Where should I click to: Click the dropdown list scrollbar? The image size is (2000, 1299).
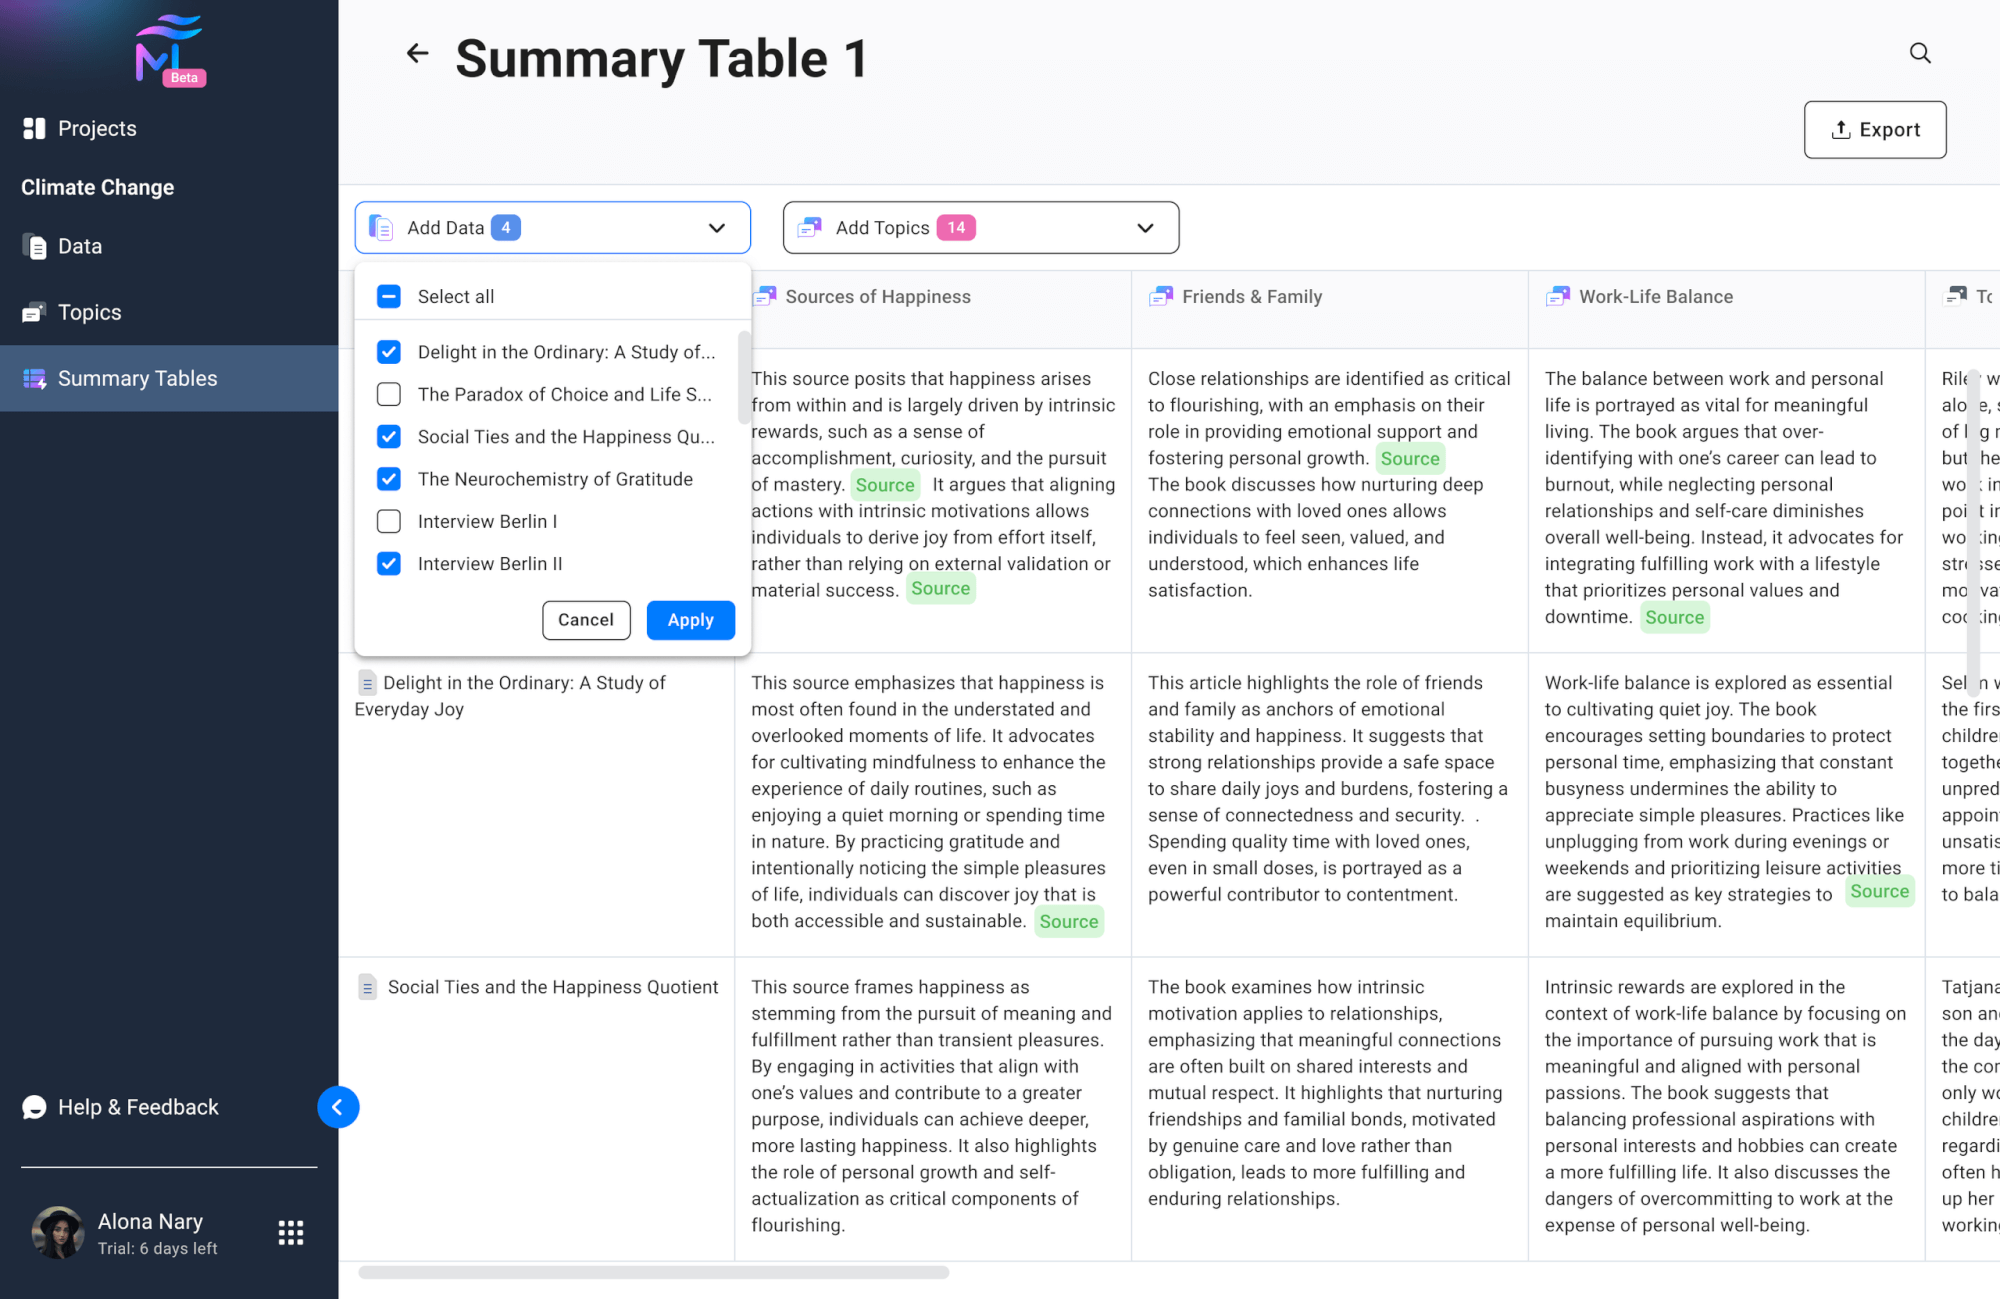tap(743, 378)
